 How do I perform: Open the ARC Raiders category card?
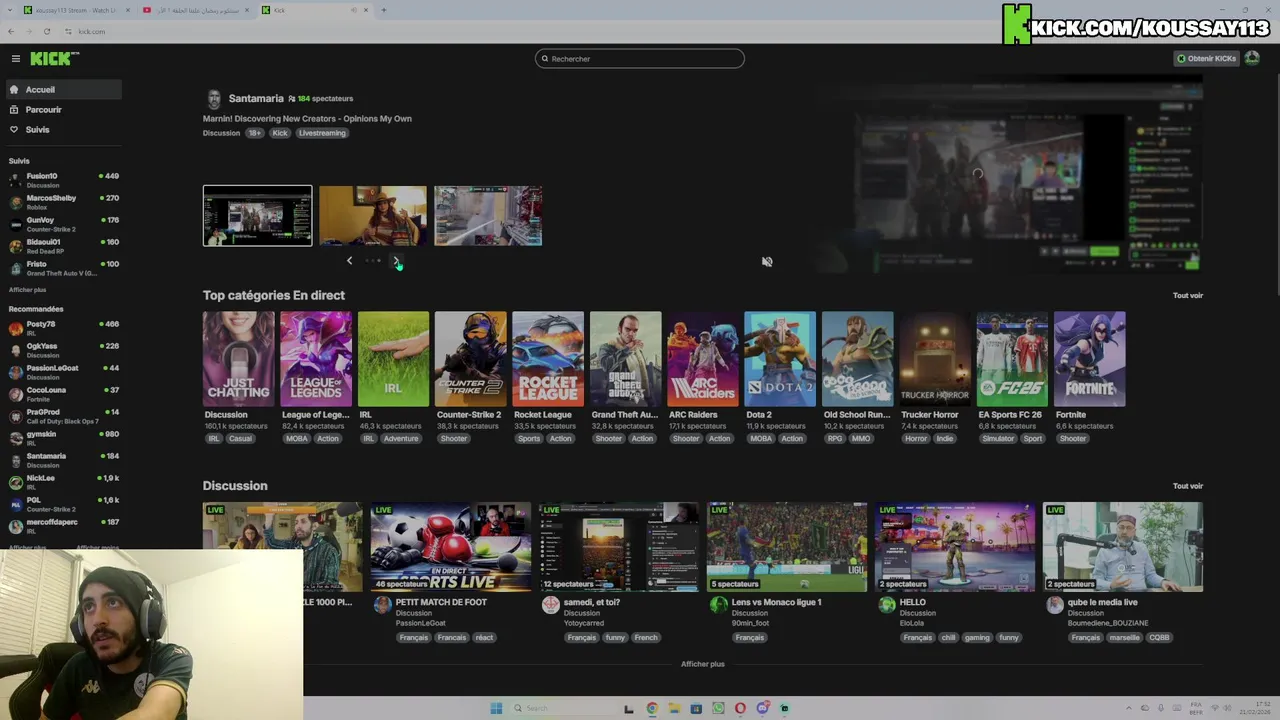point(703,359)
